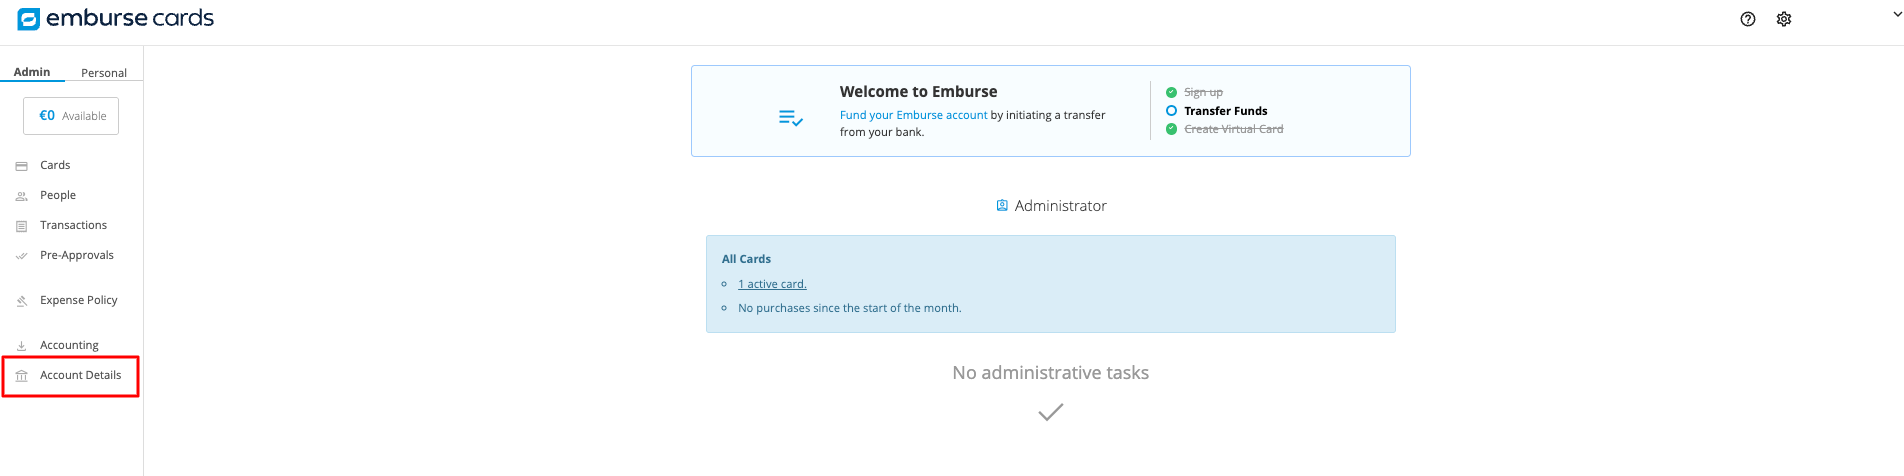Screen dimensions: 1904x476
Task: Open the help question mark icon
Action: (1748, 19)
